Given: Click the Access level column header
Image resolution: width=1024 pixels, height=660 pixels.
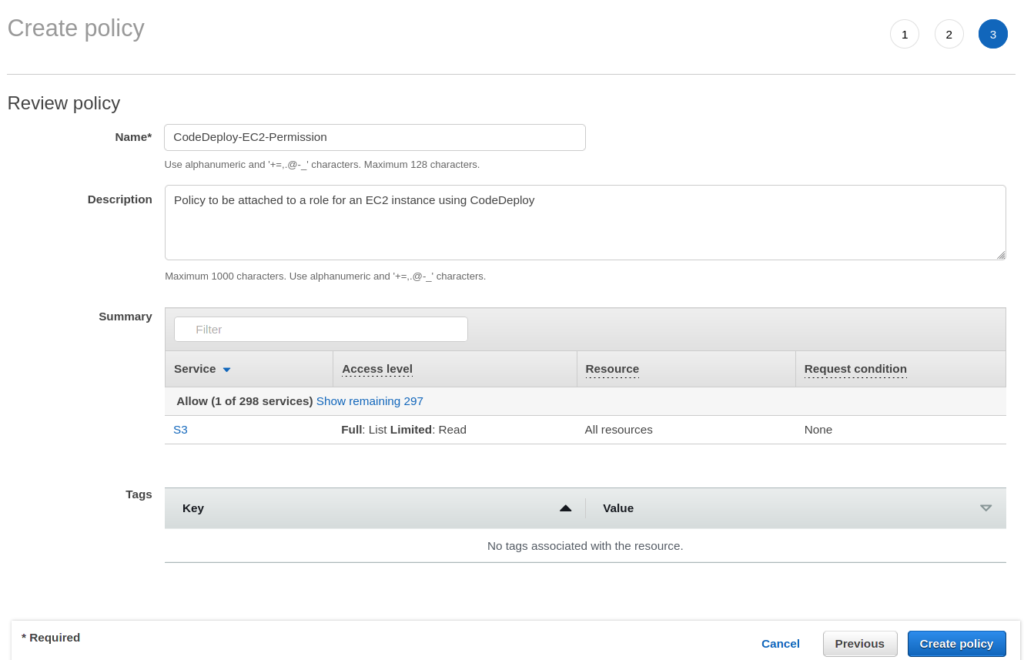Looking at the screenshot, I should [377, 369].
